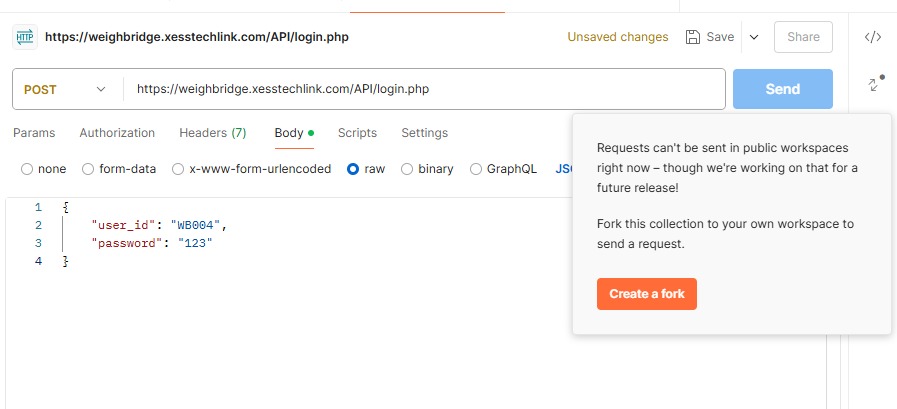Screen dimensions: 897x409
Task: Open the Authorization tab
Action: pos(117,133)
